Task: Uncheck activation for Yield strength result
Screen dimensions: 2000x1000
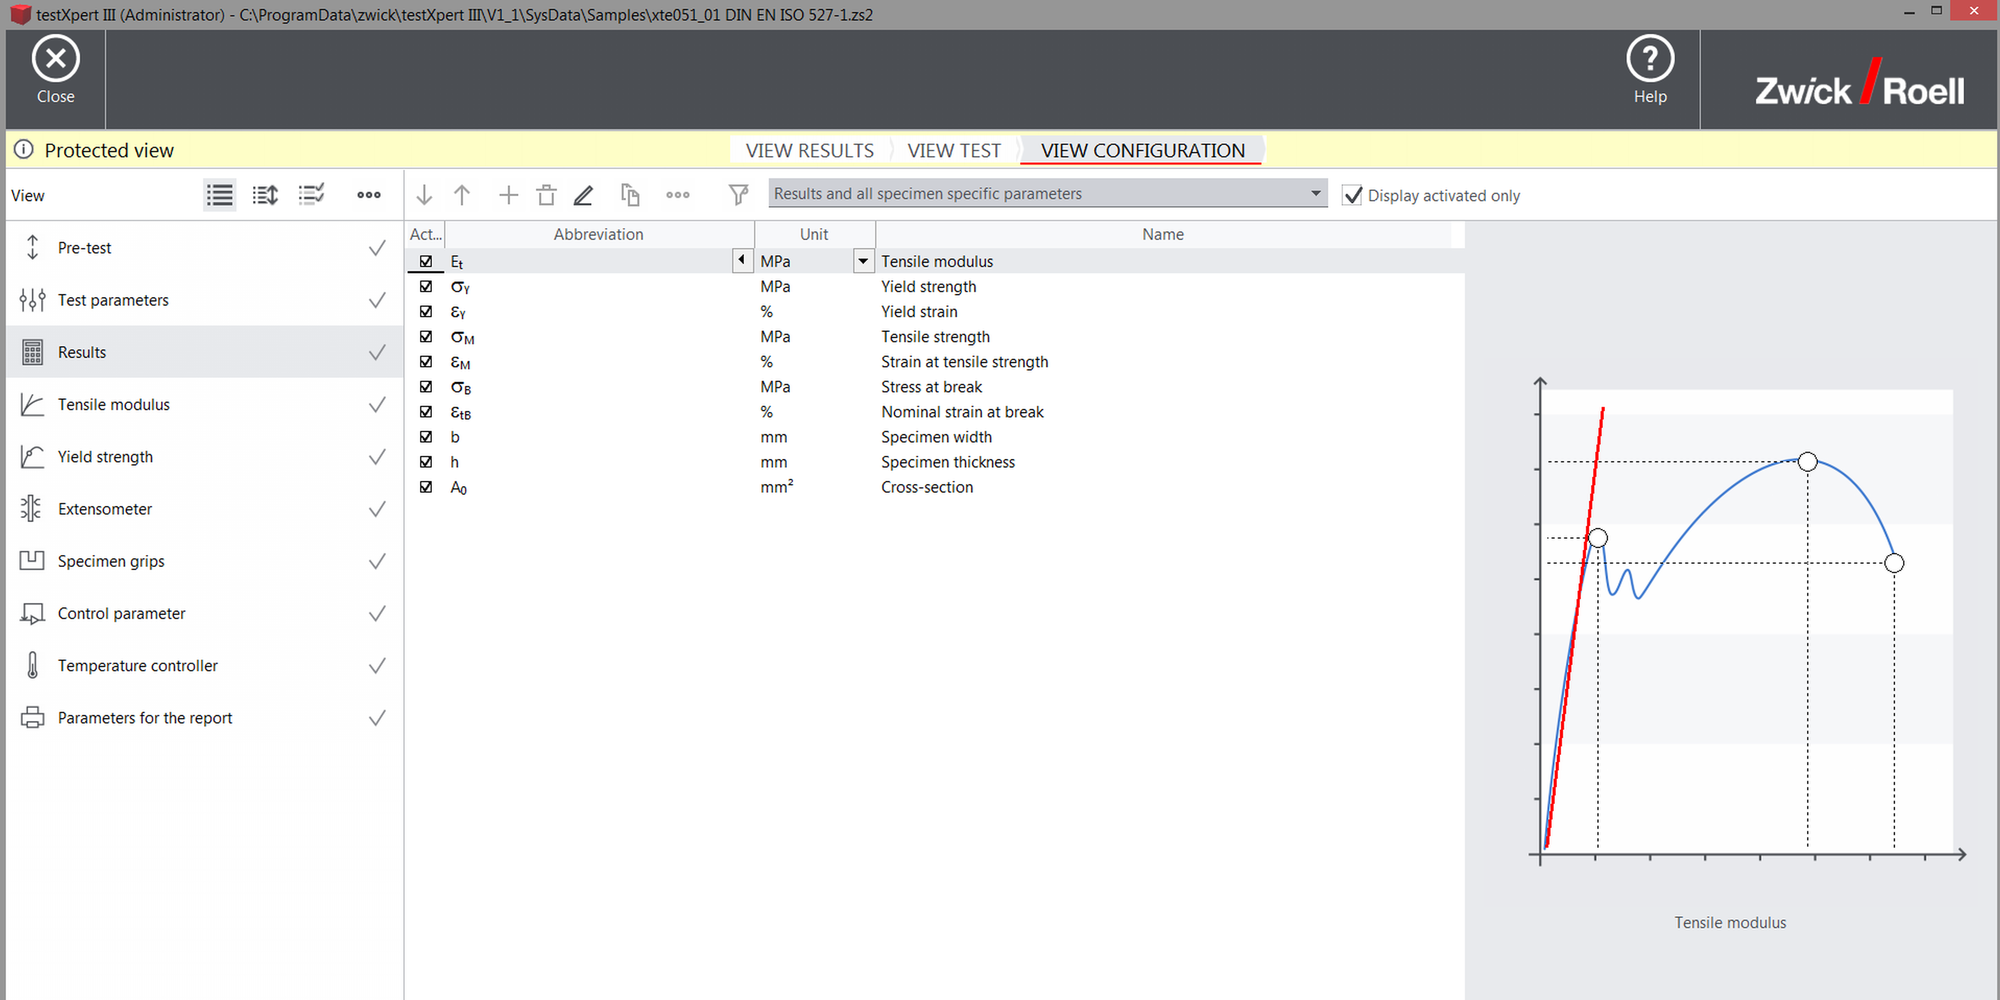Action: [425, 286]
